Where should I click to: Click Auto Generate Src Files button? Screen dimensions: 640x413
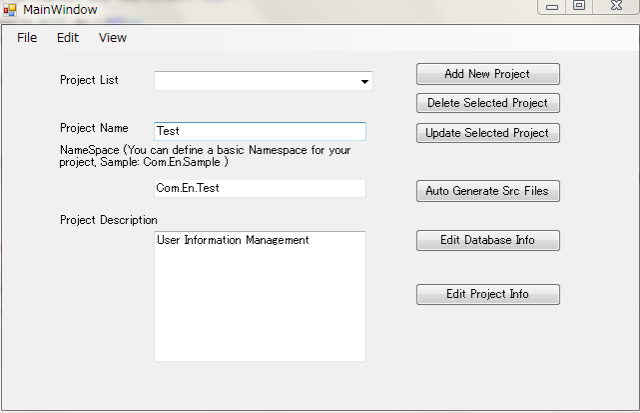tap(488, 191)
